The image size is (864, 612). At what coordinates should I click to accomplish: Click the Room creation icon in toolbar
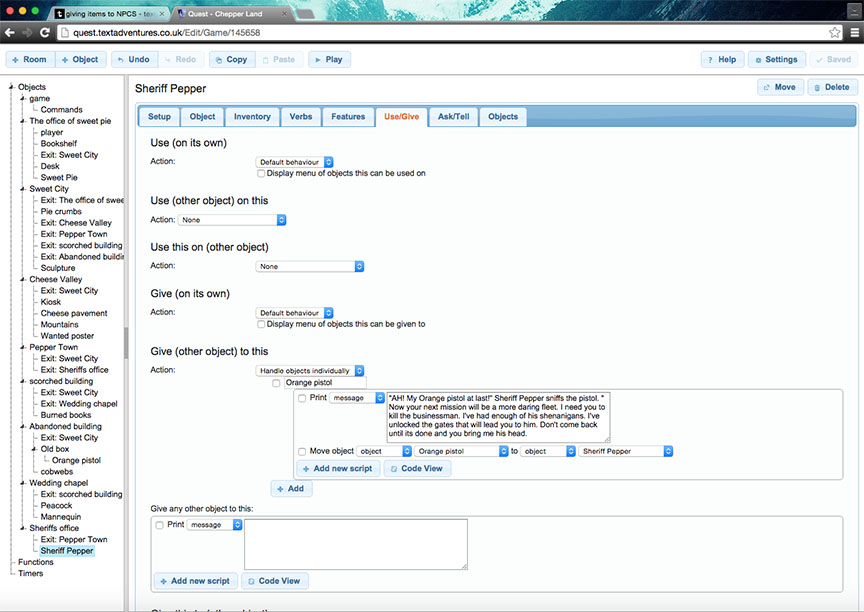29,59
